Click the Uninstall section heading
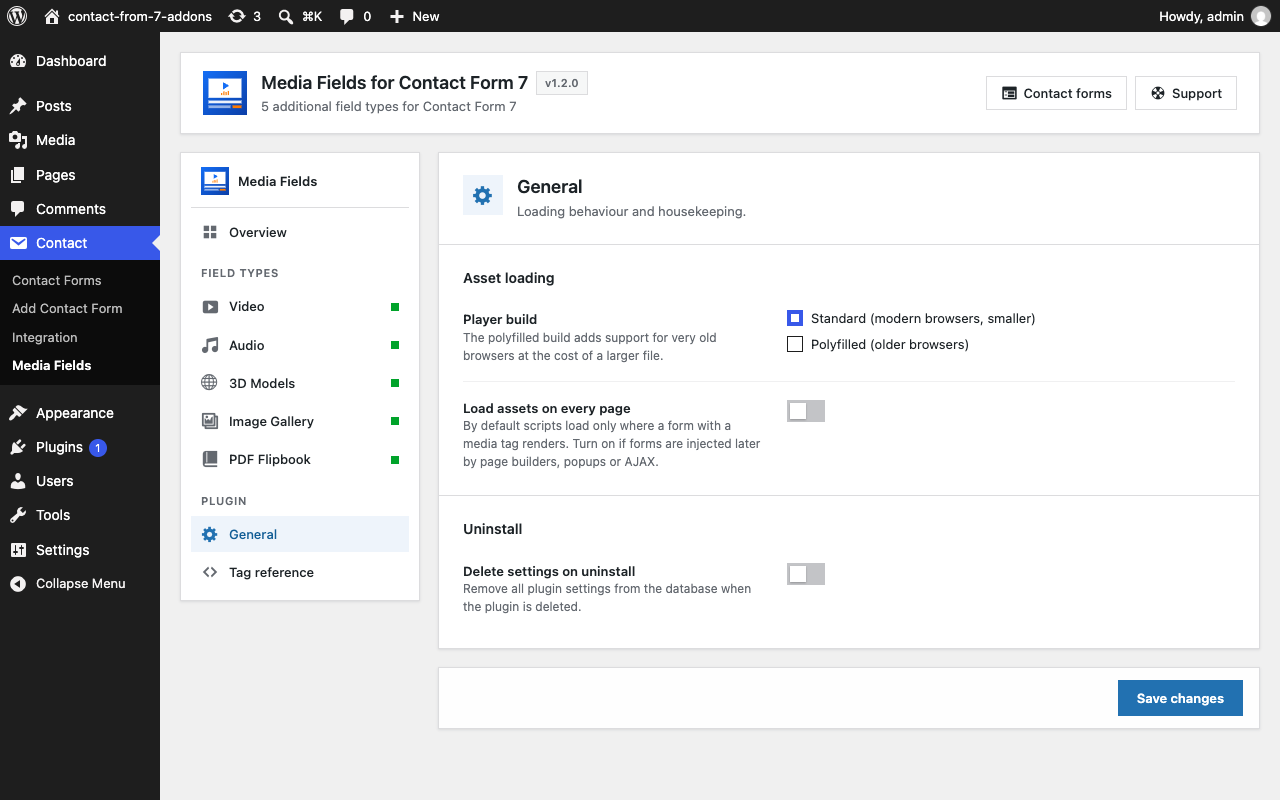1280x800 pixels. pyautogui.click(x=493, y=529)
